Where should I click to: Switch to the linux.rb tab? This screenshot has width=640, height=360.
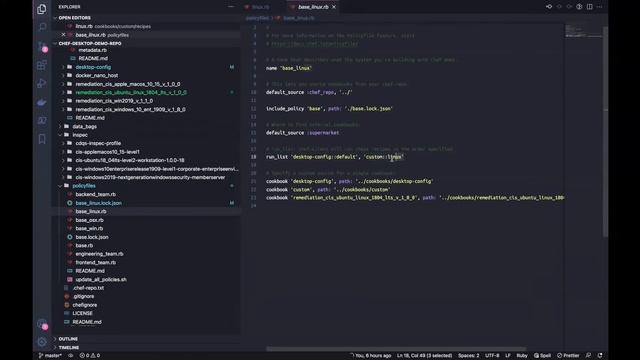coord(260,7)
